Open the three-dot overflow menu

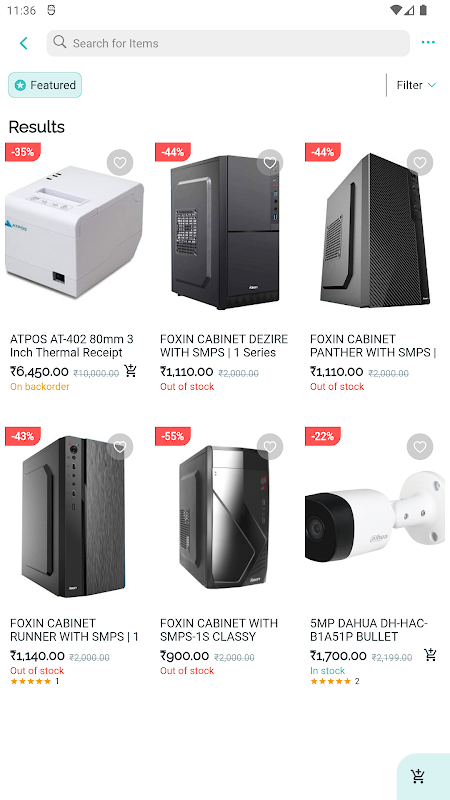(x=428, y=42)
